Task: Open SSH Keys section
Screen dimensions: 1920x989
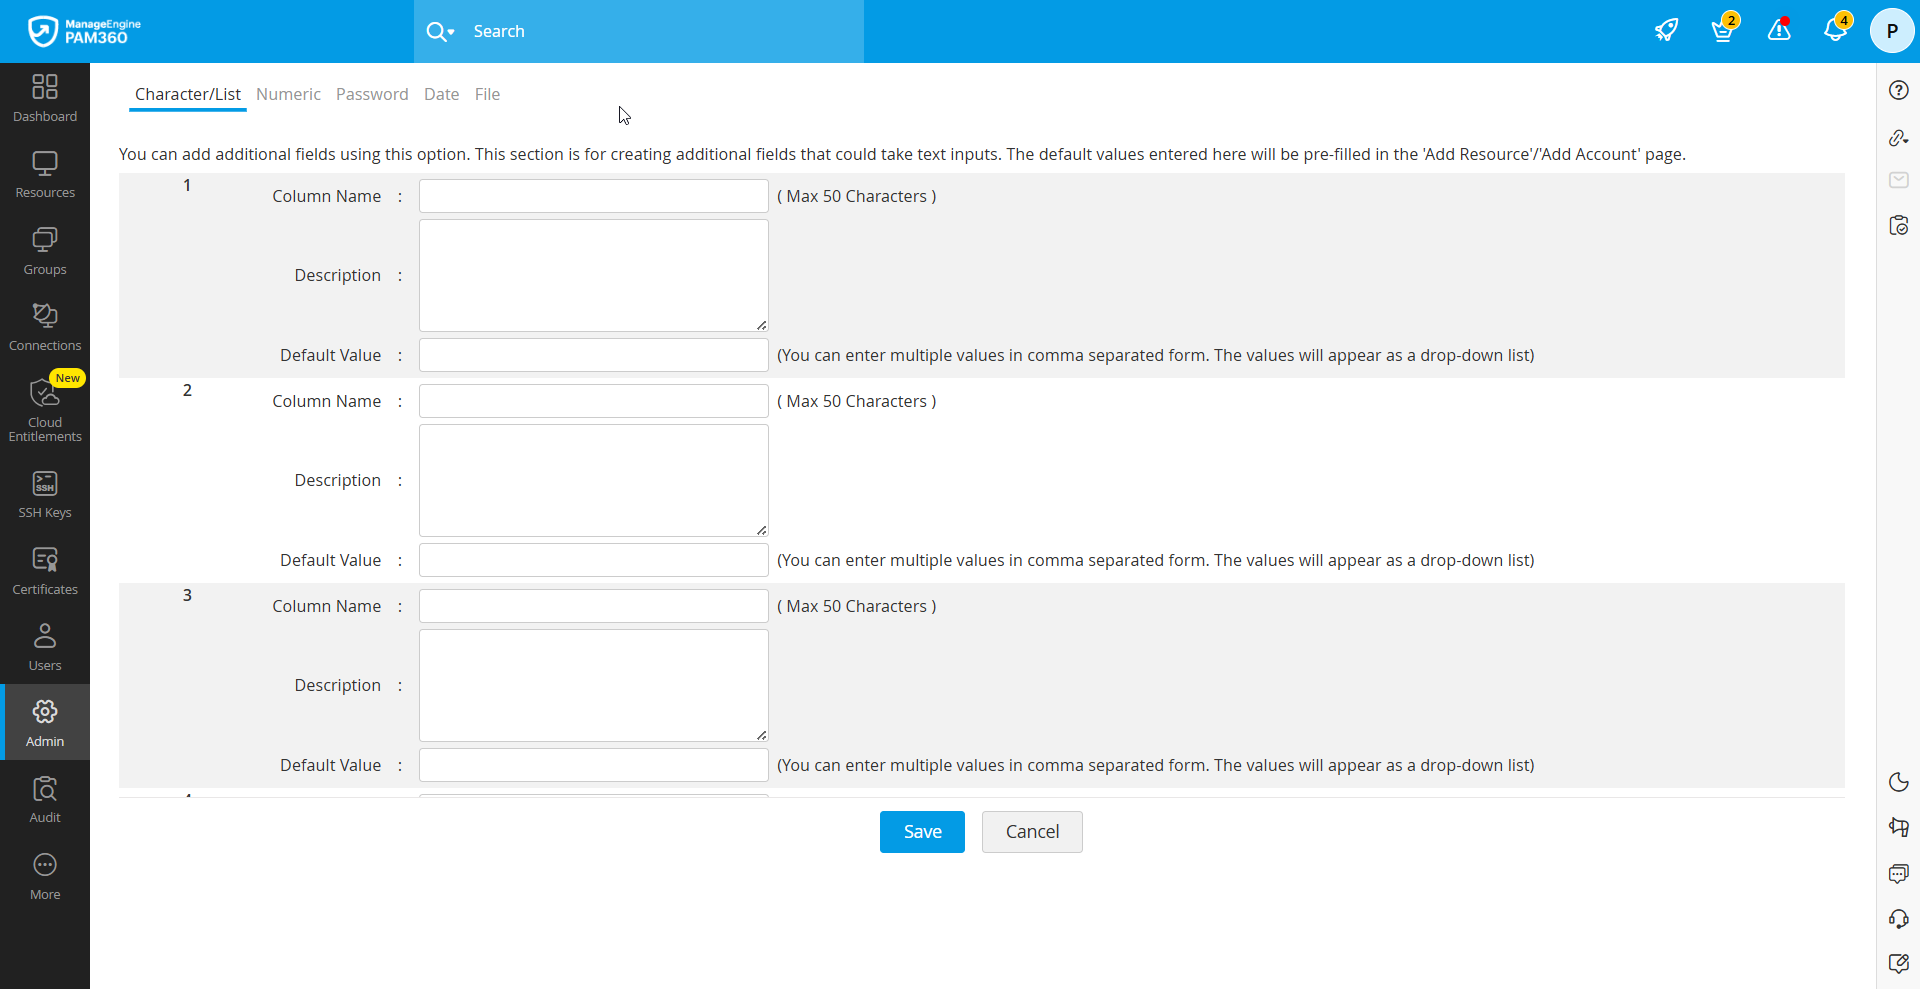Action: [x=45, y=494]
